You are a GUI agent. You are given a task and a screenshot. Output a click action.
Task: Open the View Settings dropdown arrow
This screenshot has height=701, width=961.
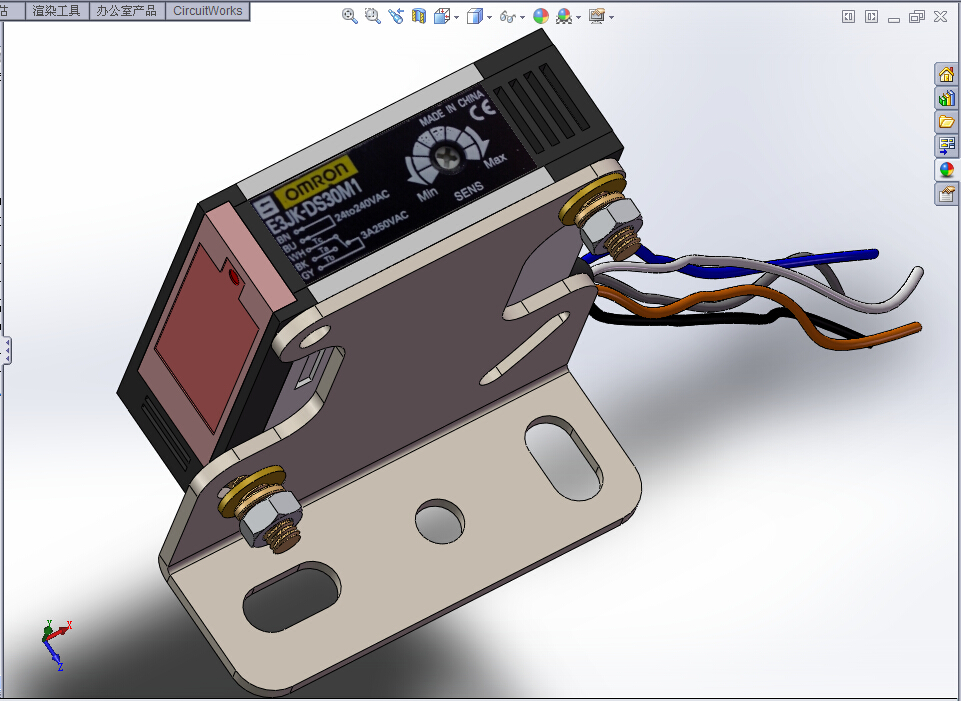click(x=612, y=17)
